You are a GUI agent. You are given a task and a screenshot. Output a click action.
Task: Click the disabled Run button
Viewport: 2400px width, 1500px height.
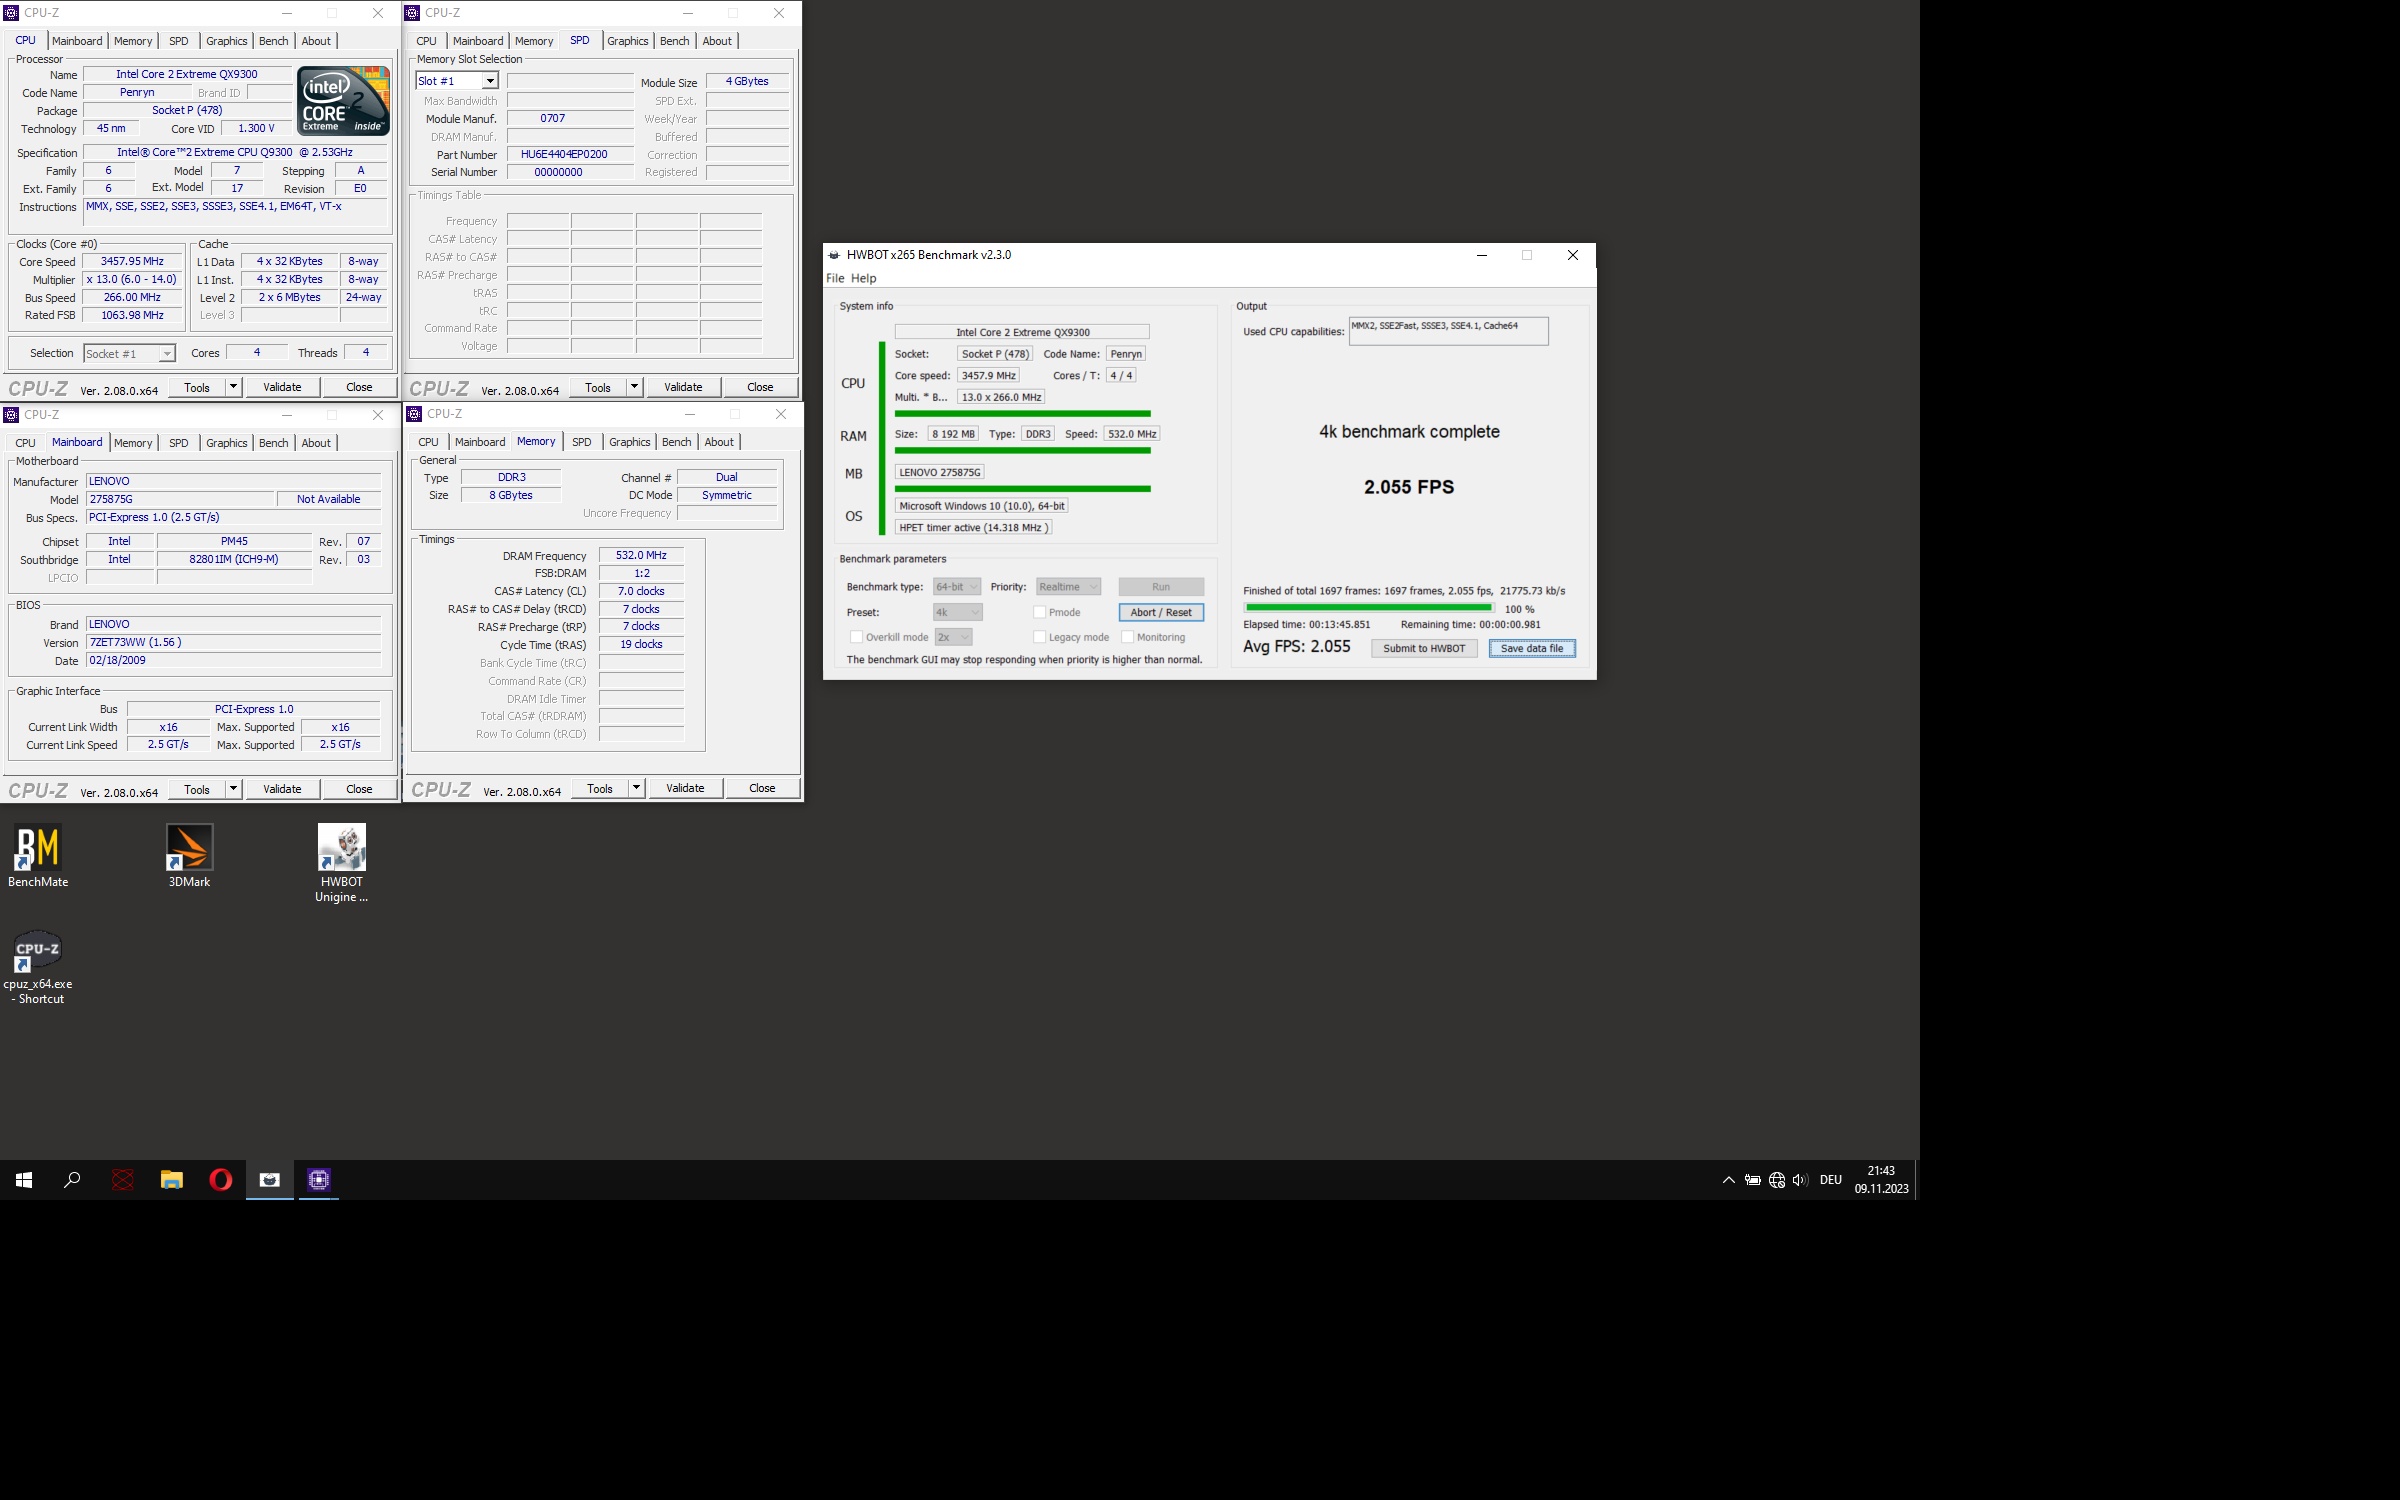pos(1161,587)
